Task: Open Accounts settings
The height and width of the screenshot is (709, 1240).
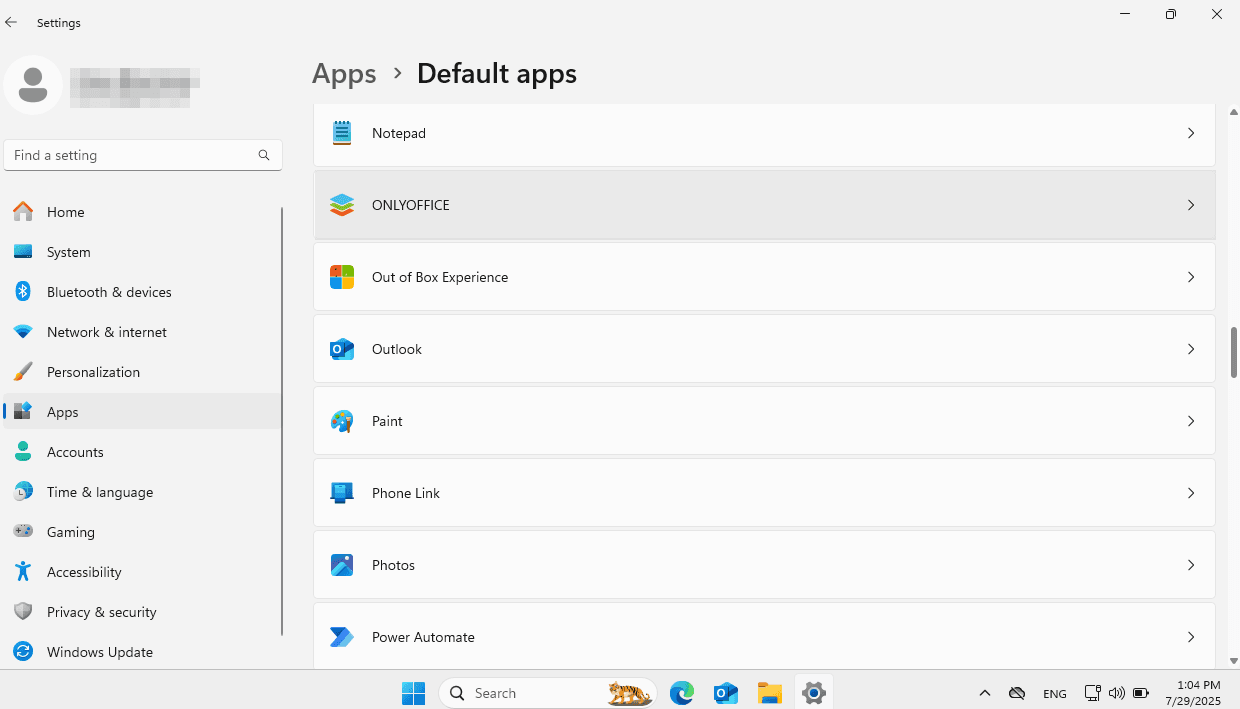Action: click(142, 452)
